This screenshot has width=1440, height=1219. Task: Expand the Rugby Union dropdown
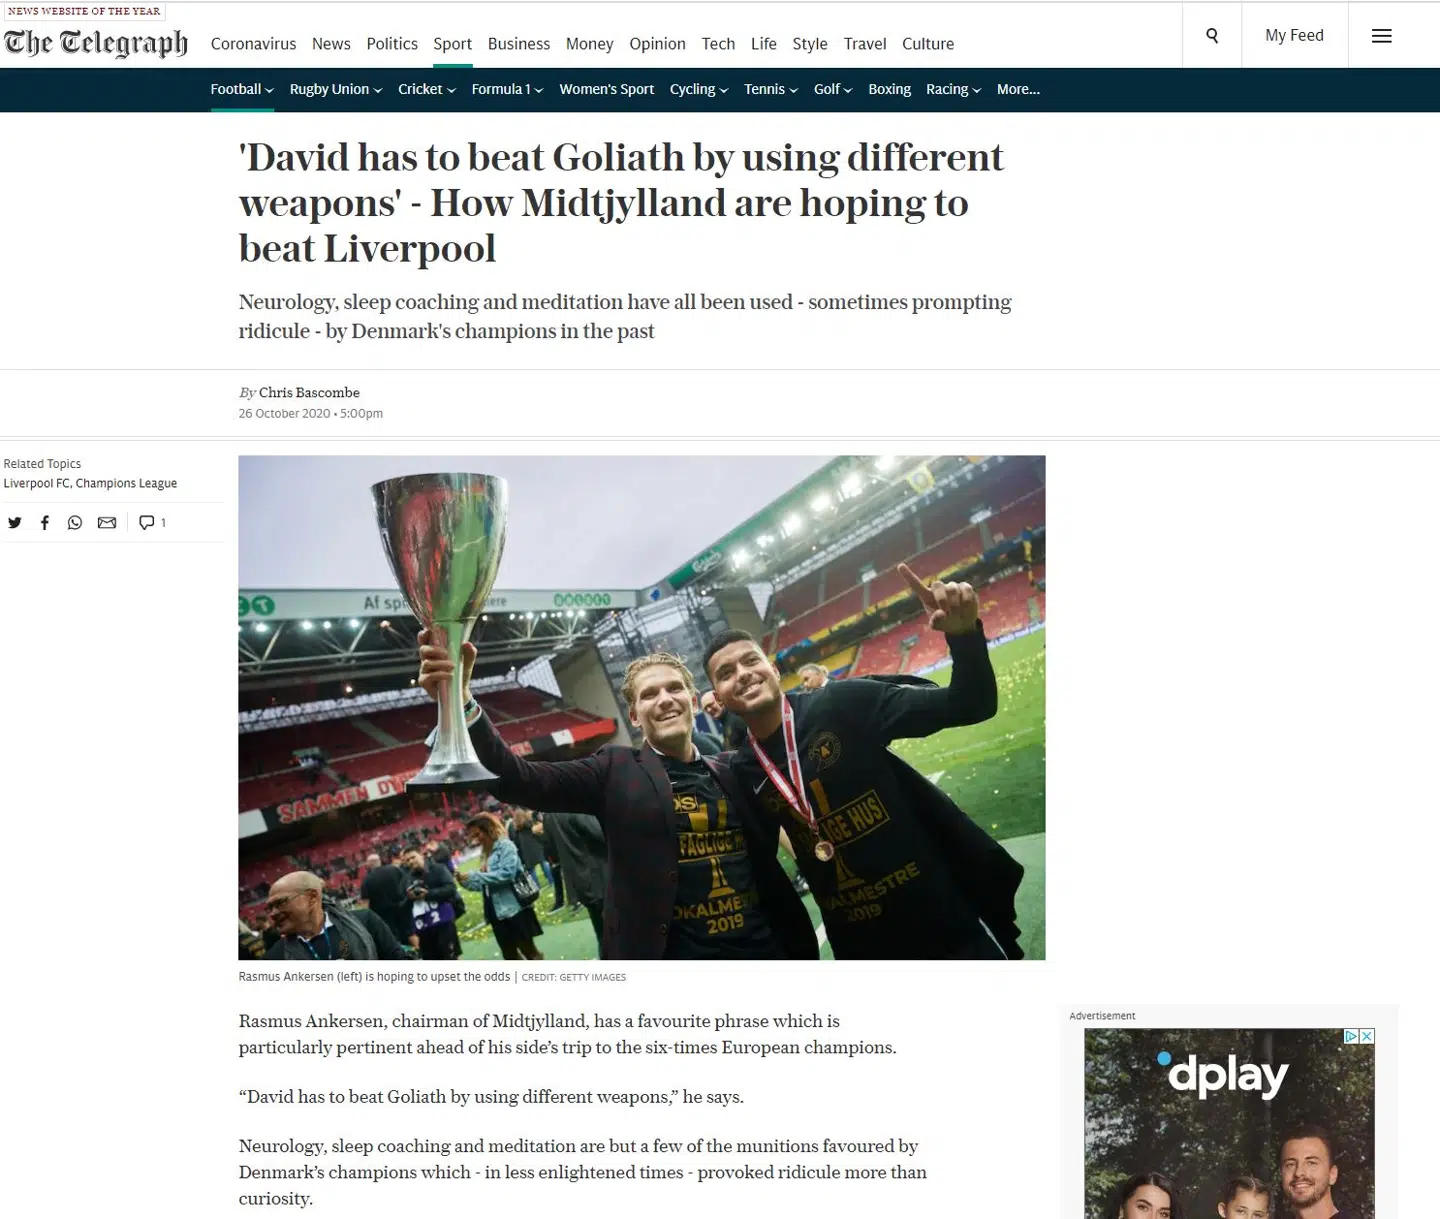[336, 89]
